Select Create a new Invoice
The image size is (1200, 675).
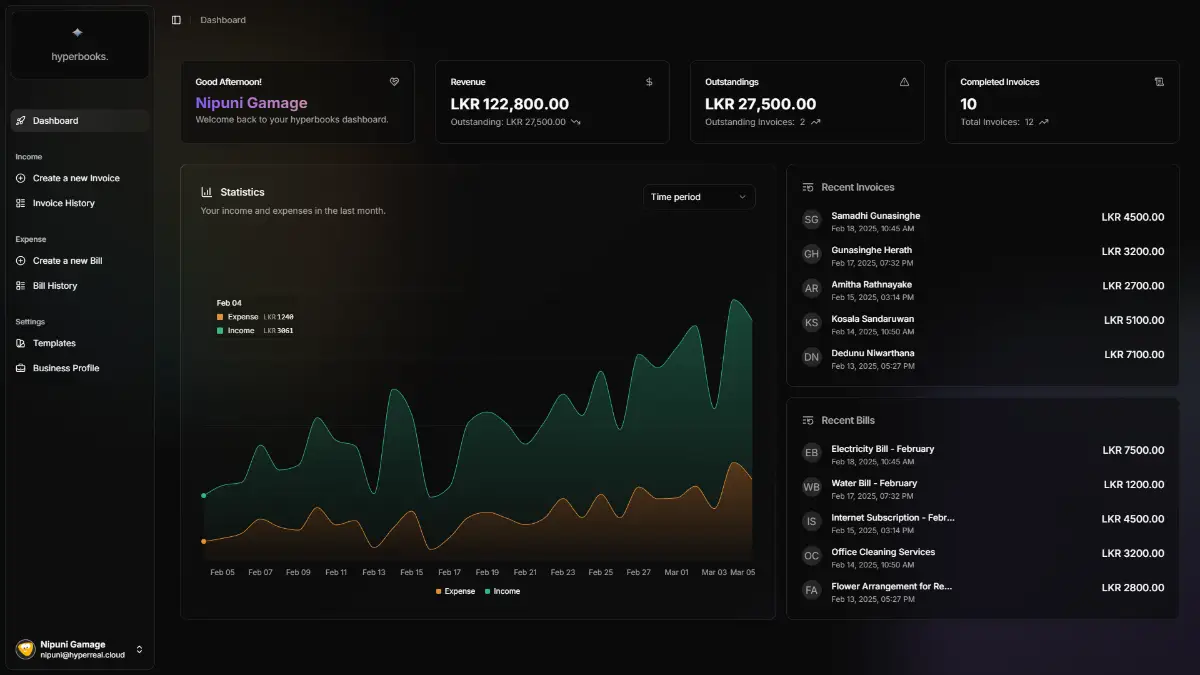point(75,178)
